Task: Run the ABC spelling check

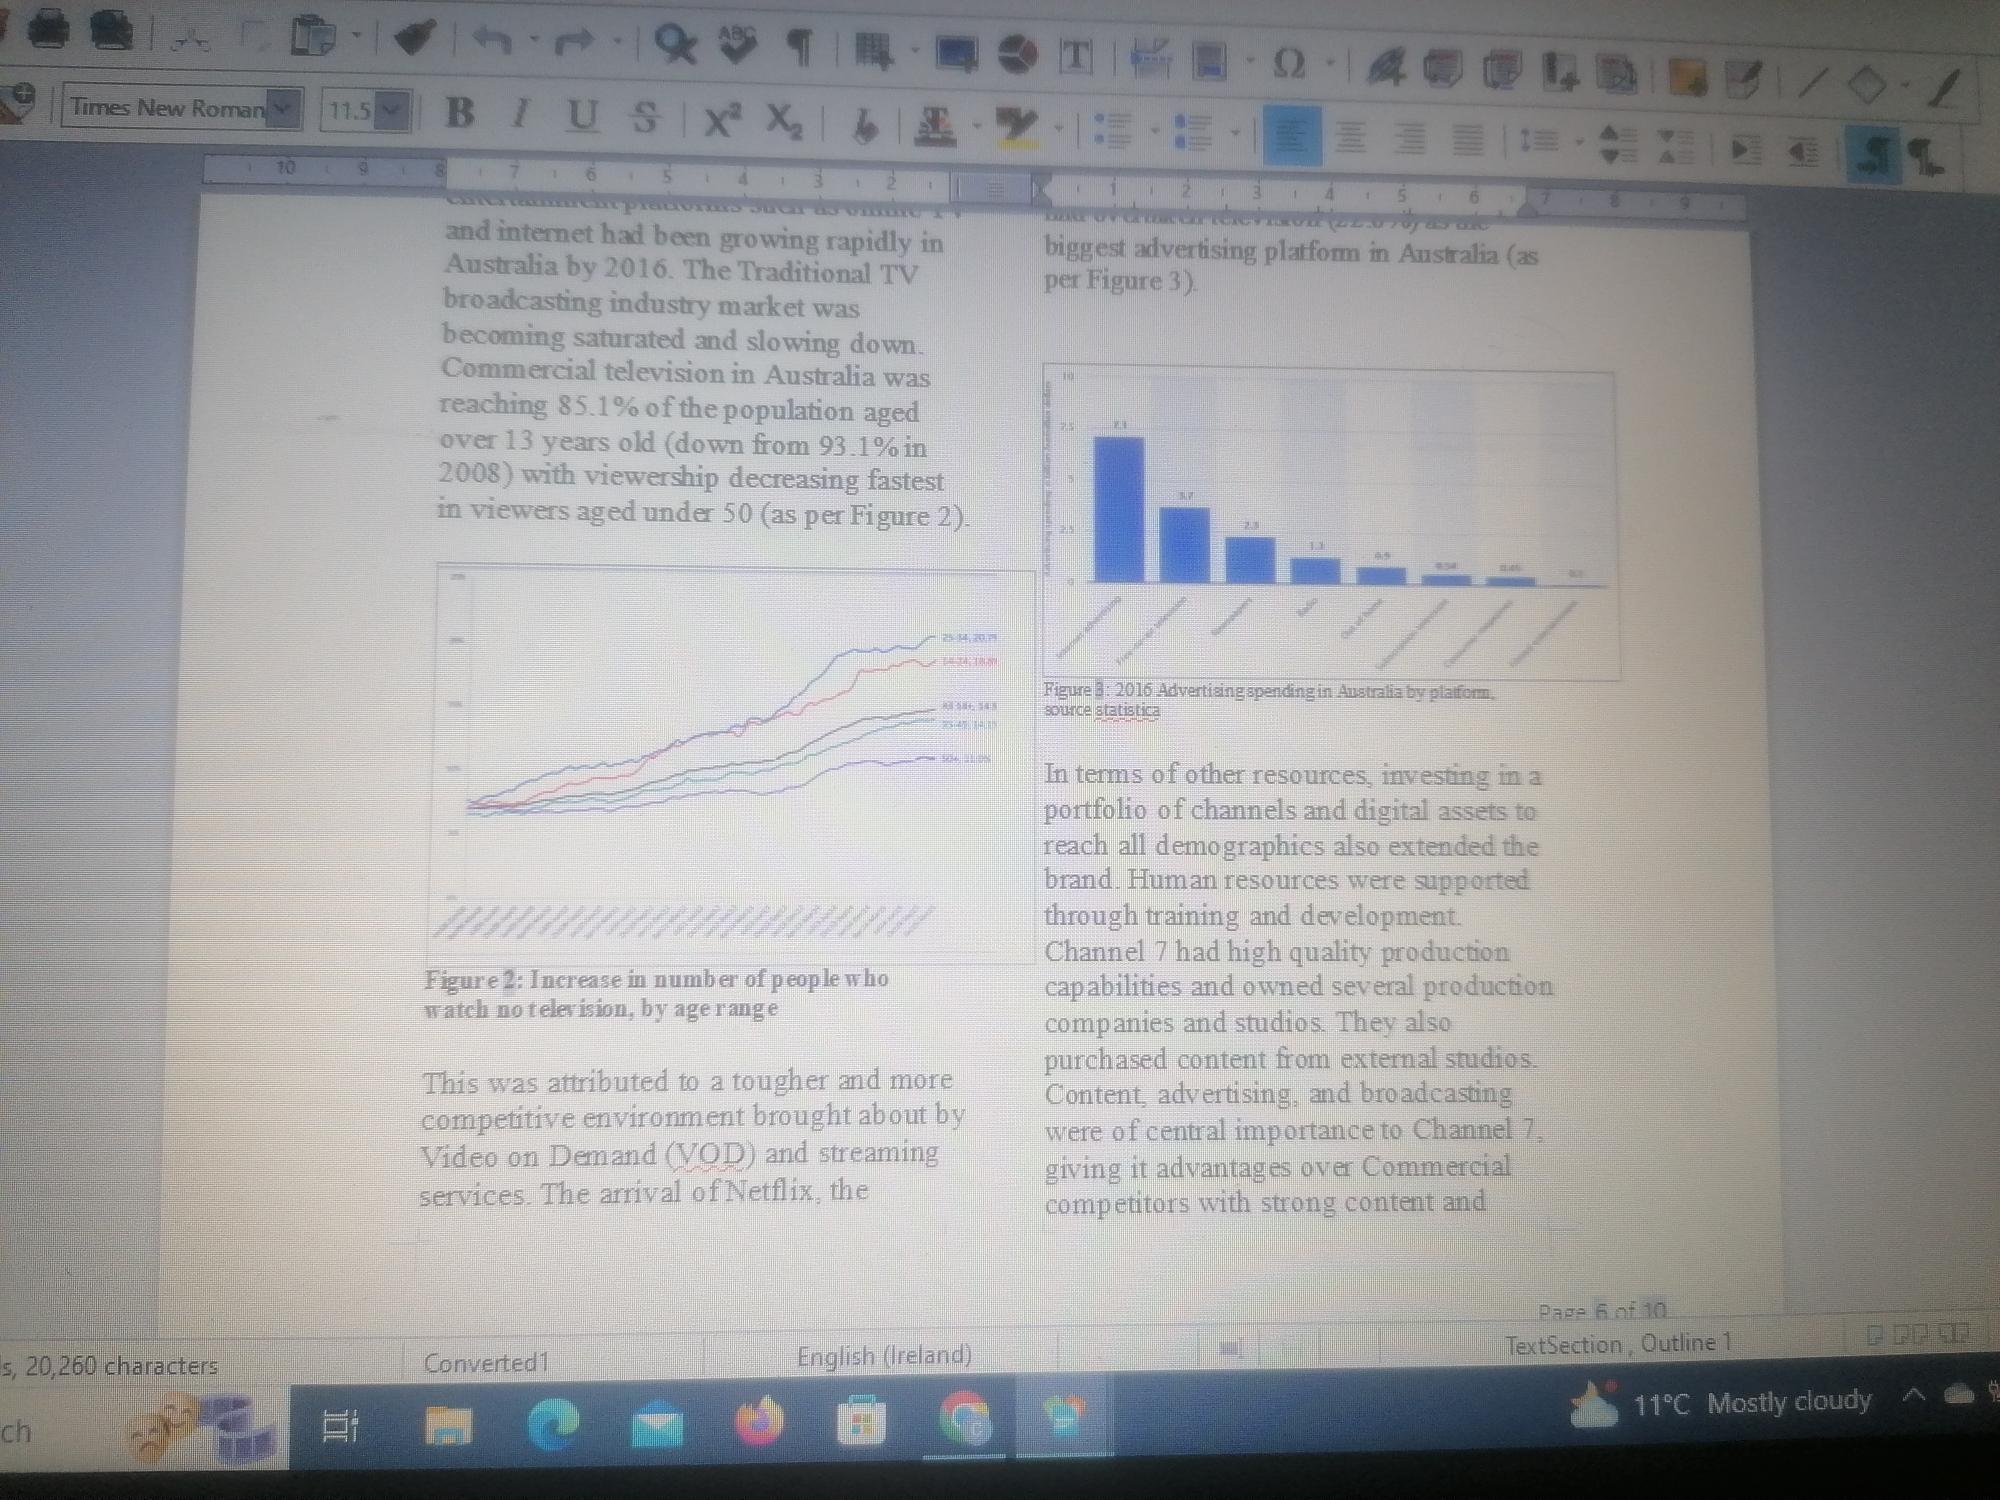Action: (x=738, y=45)
